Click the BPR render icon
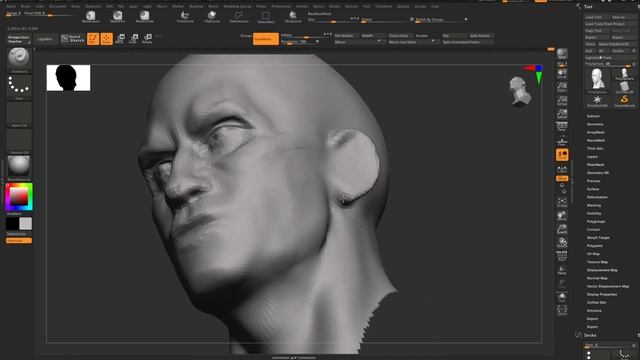This screenshot has width=640, height=360. [562, 54]
